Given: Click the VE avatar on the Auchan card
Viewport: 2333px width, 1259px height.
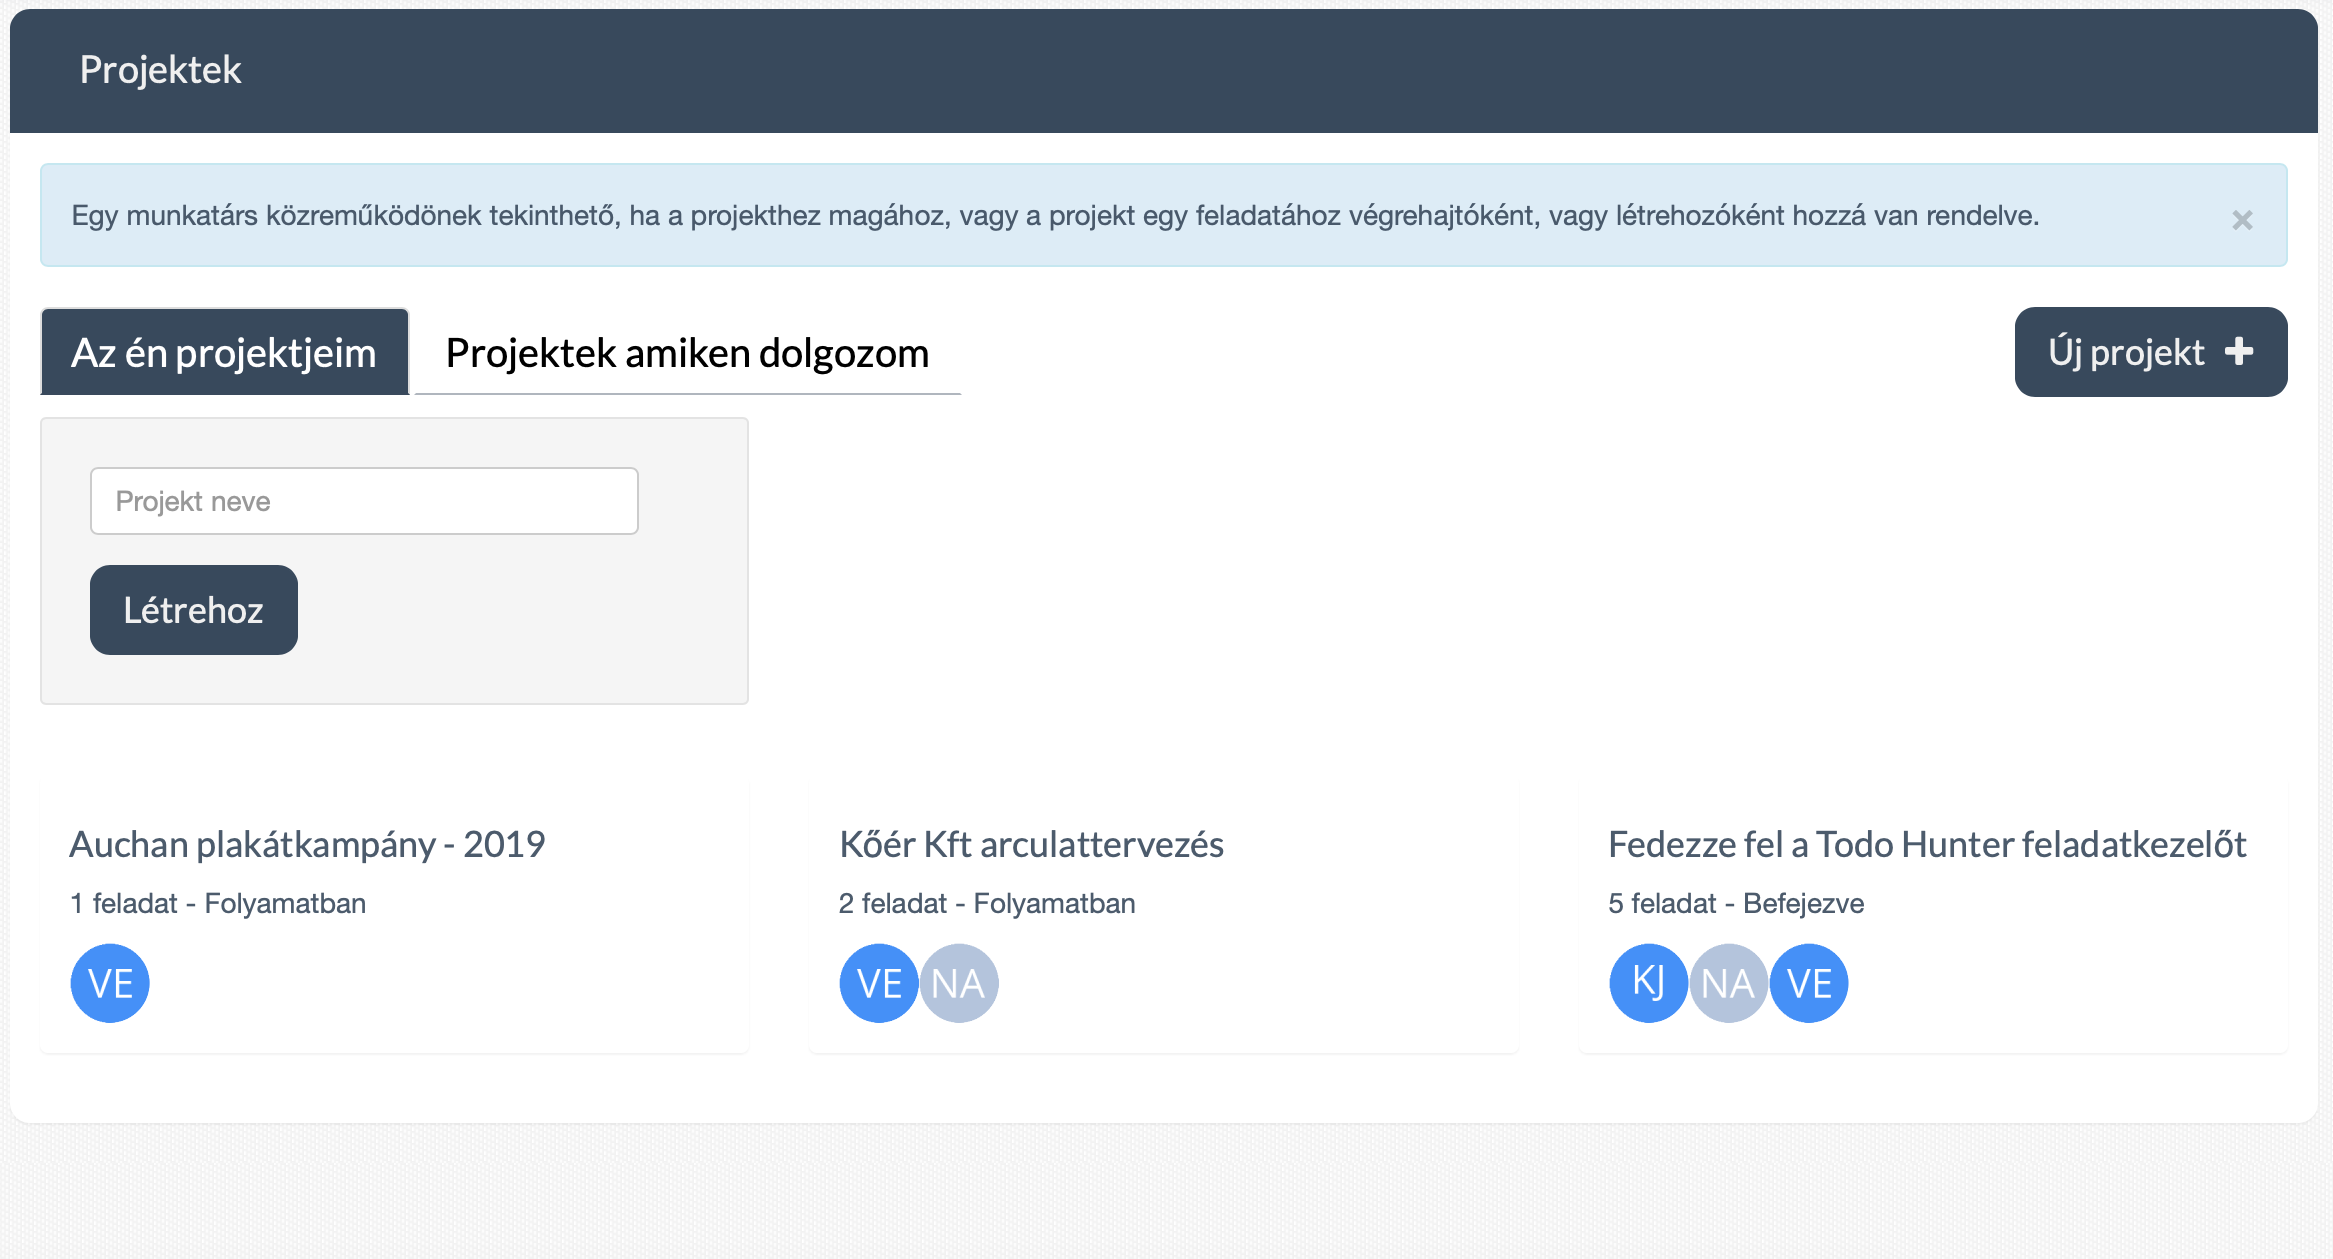Looking at the screenshot, I should click(109, 983).
